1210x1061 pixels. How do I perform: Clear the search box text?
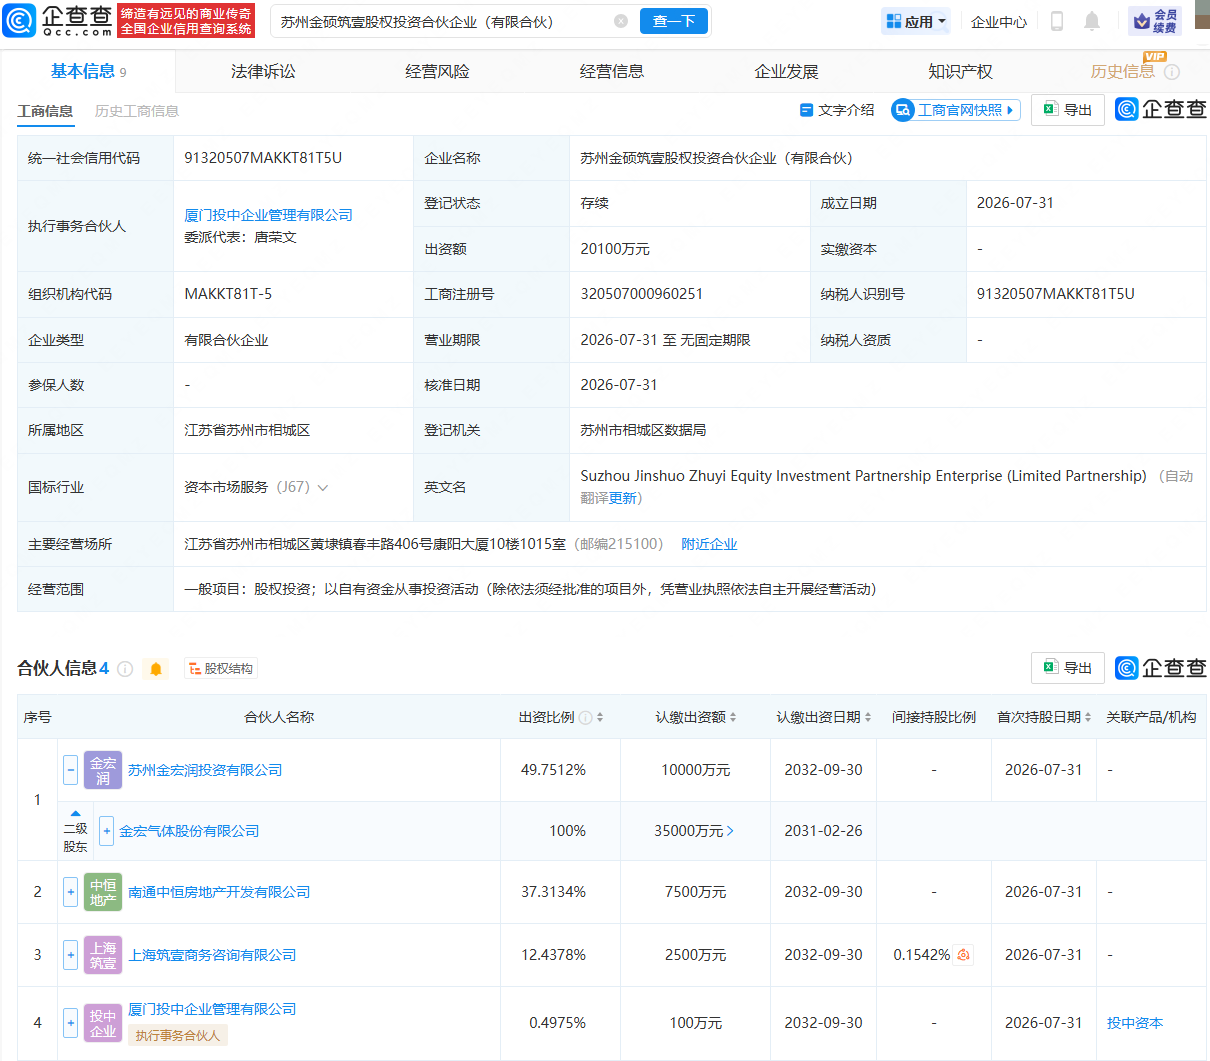621,21
